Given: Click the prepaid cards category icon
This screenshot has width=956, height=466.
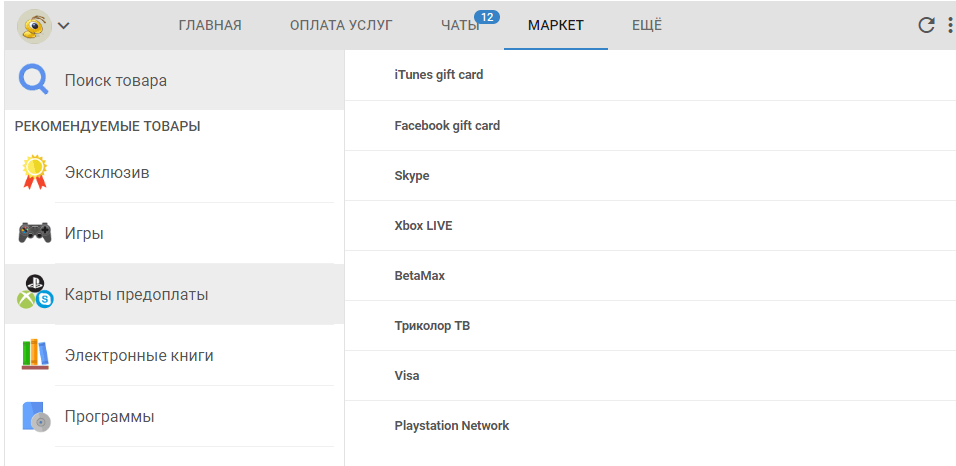Looking at the screenshot, I should [x=34, y=294].
